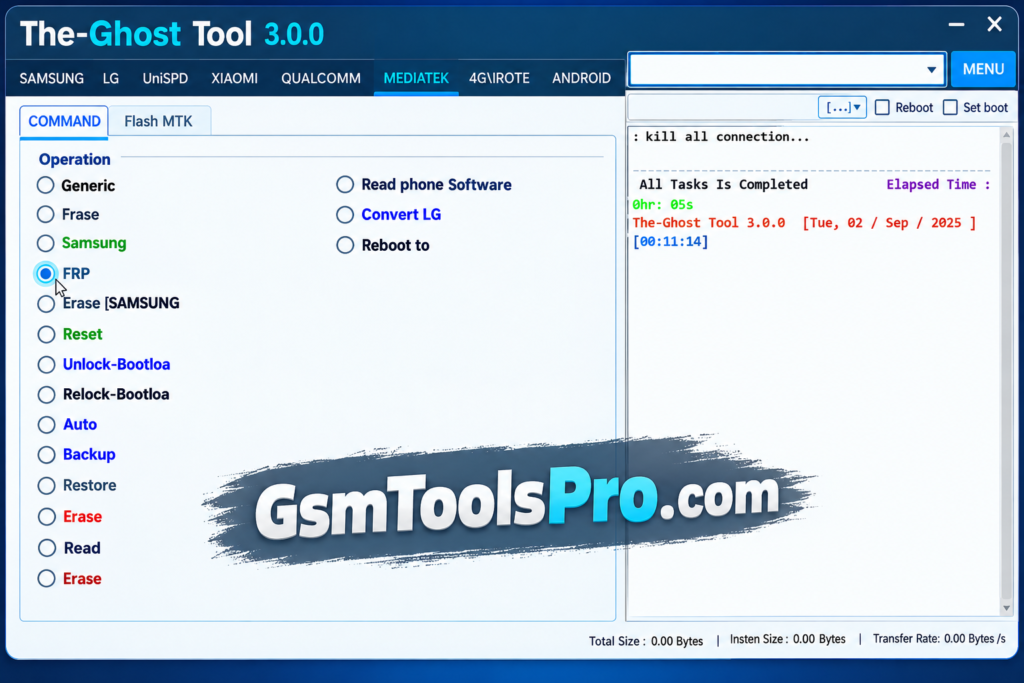Toggle the Set boot checkbox
The image size is (1024, 683).
point(950,107)
